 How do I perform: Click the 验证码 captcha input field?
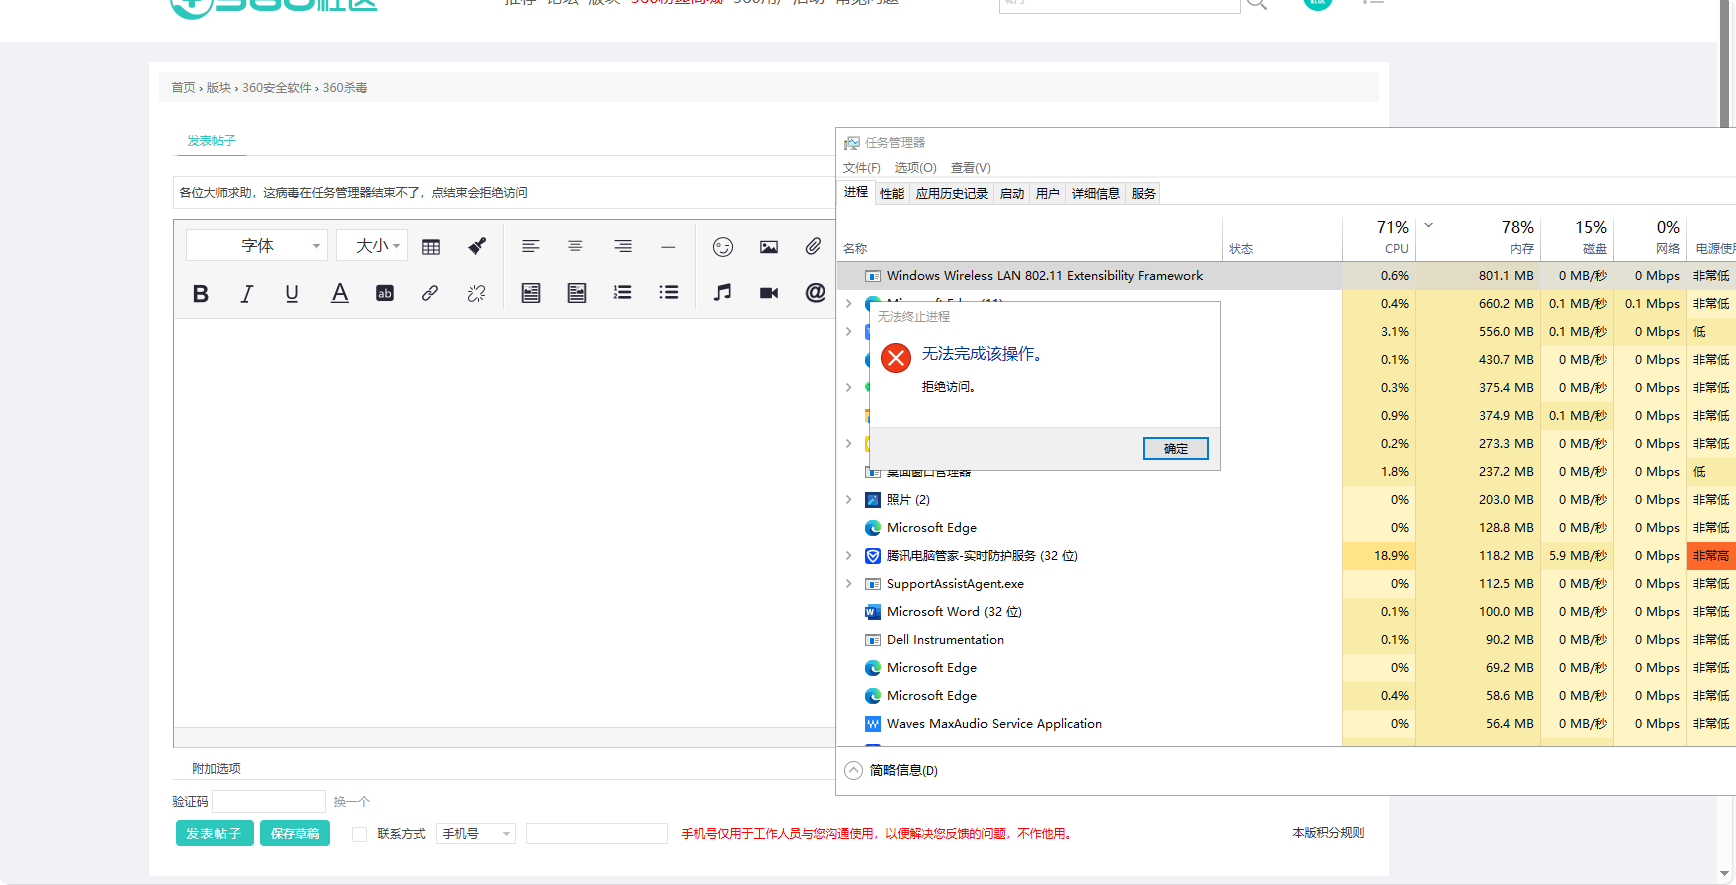pos(269,801)
